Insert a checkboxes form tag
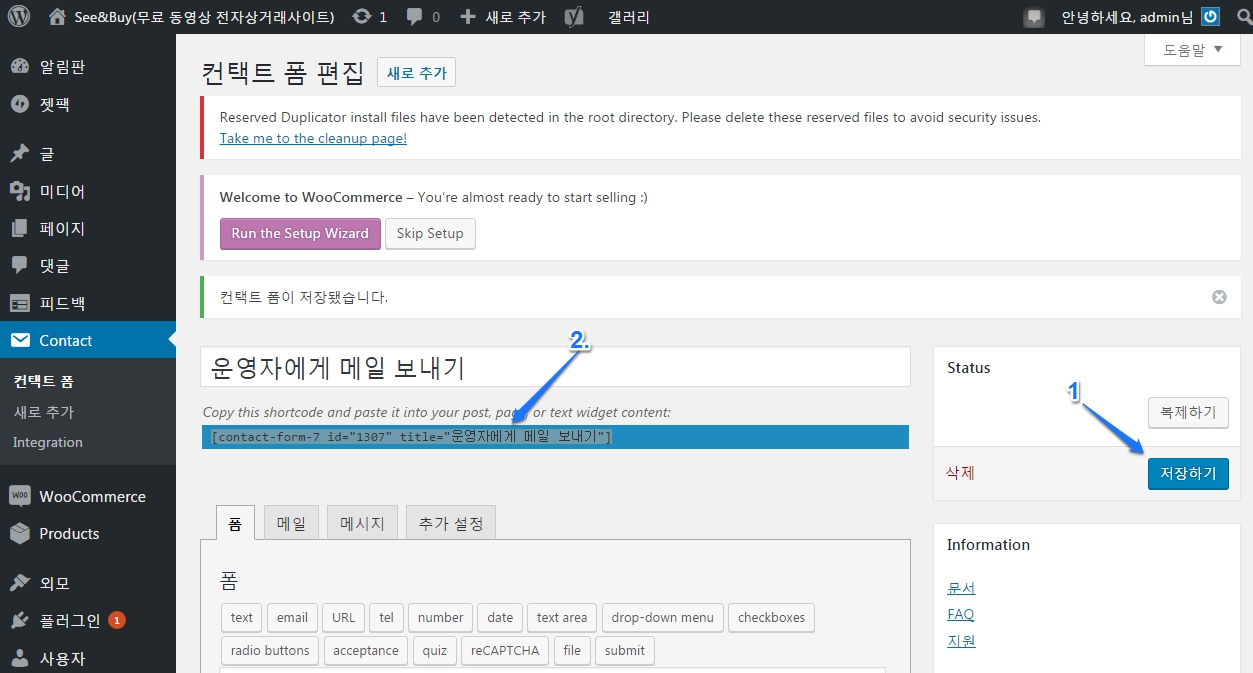1253x673 pixels. [x=771, y=618]
